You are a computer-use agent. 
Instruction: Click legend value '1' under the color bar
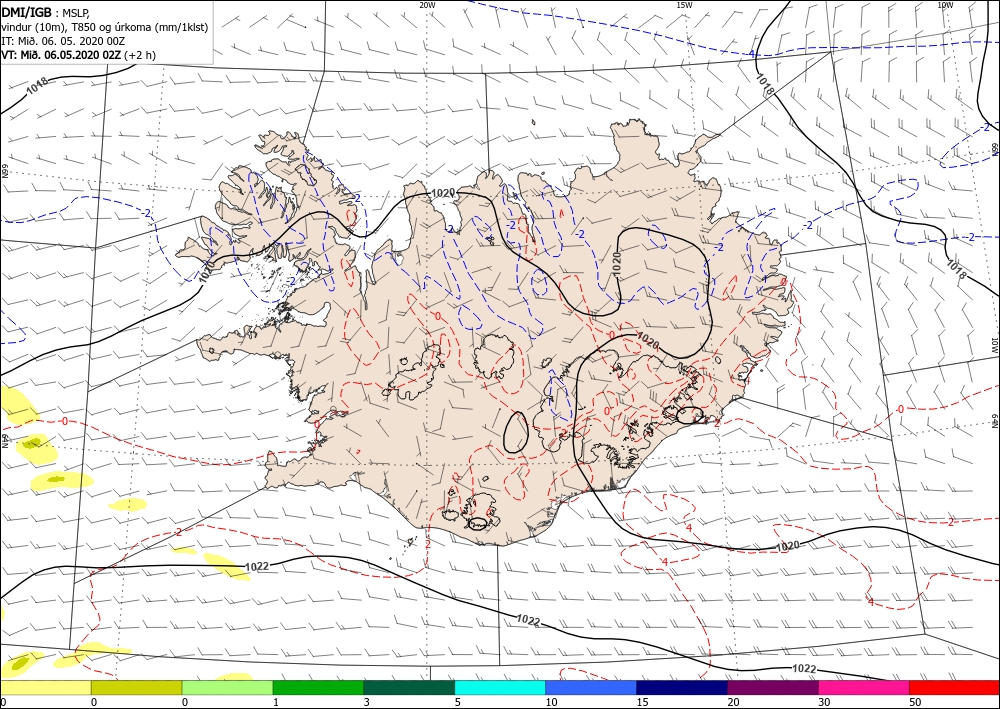(276, 702)
